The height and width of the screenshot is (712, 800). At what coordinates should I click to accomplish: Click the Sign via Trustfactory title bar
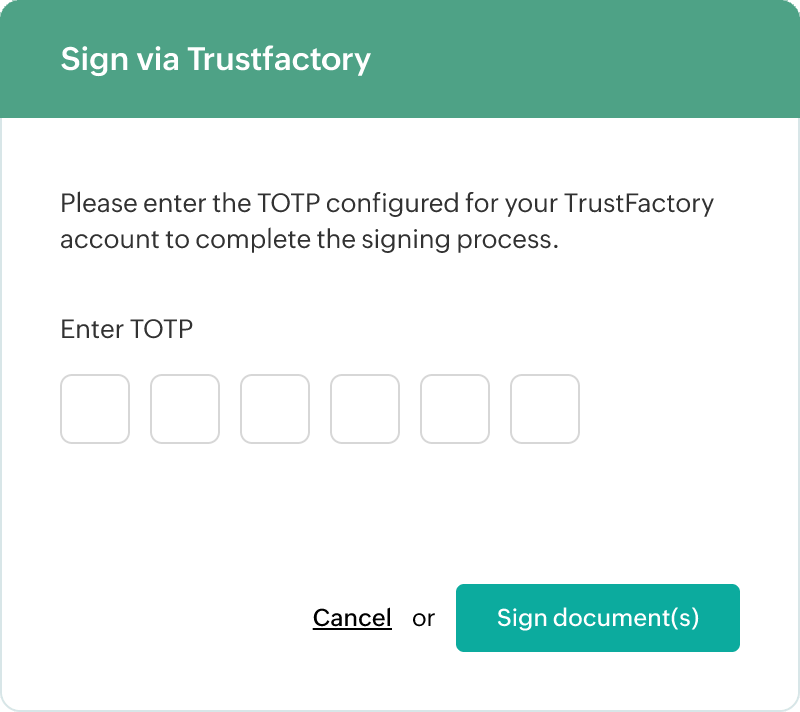[216, 59]
